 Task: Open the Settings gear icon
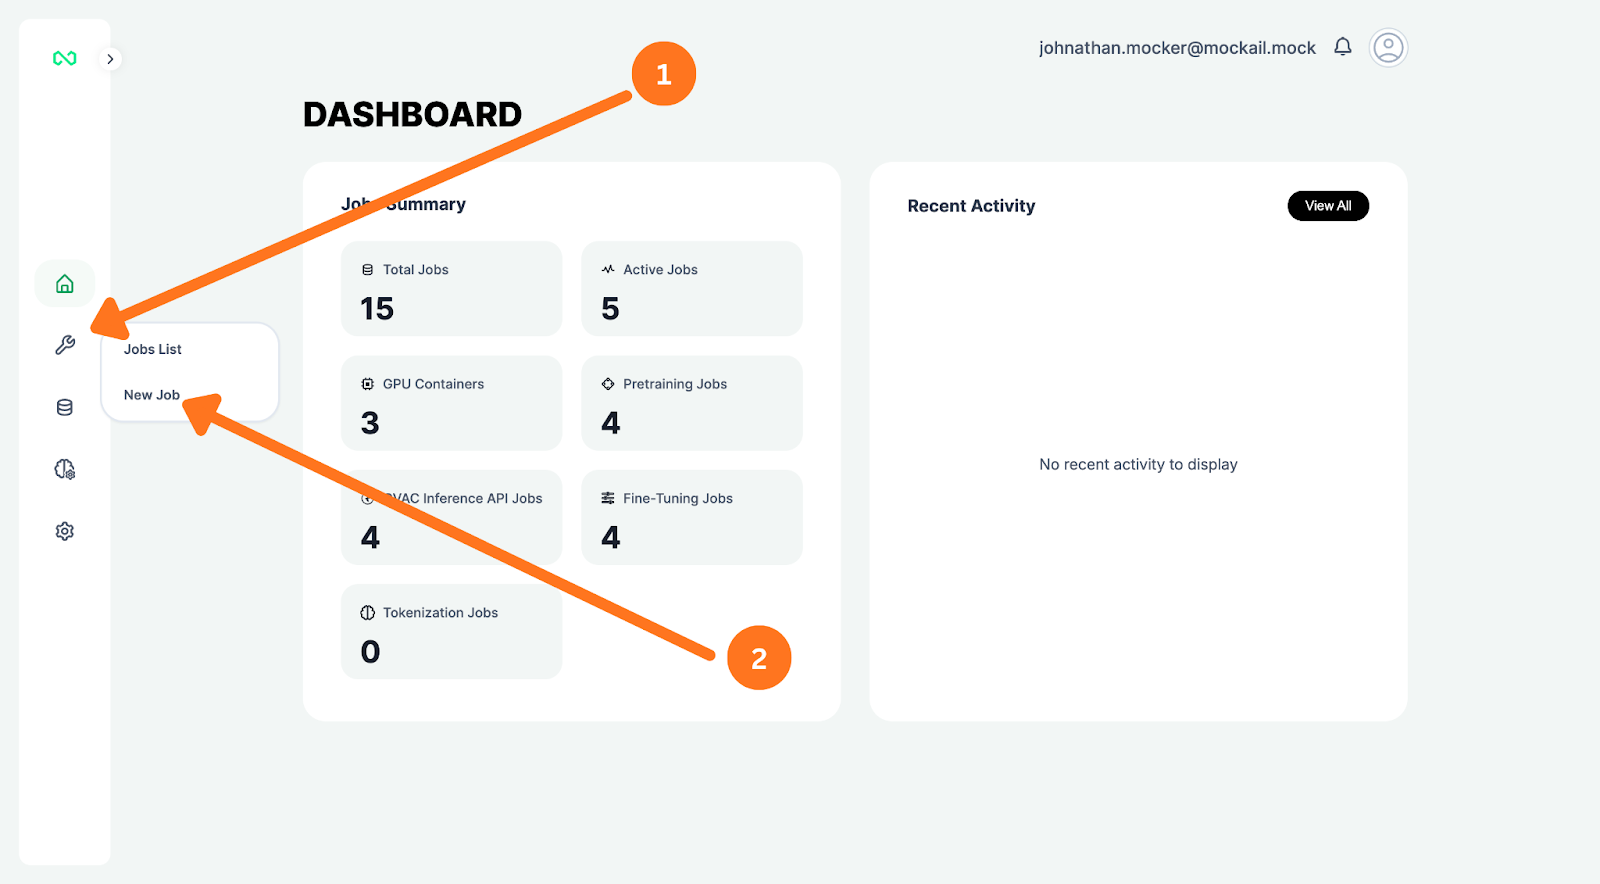coord(65,531)
